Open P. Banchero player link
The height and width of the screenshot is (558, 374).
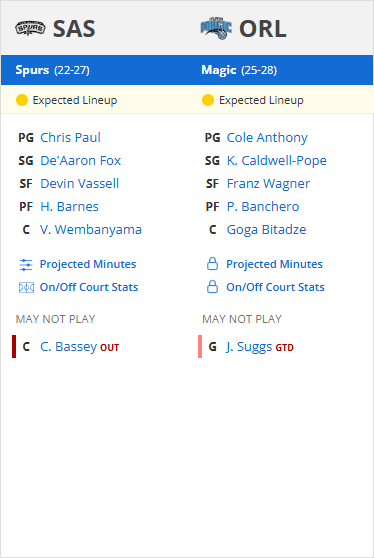coord(263,206)
